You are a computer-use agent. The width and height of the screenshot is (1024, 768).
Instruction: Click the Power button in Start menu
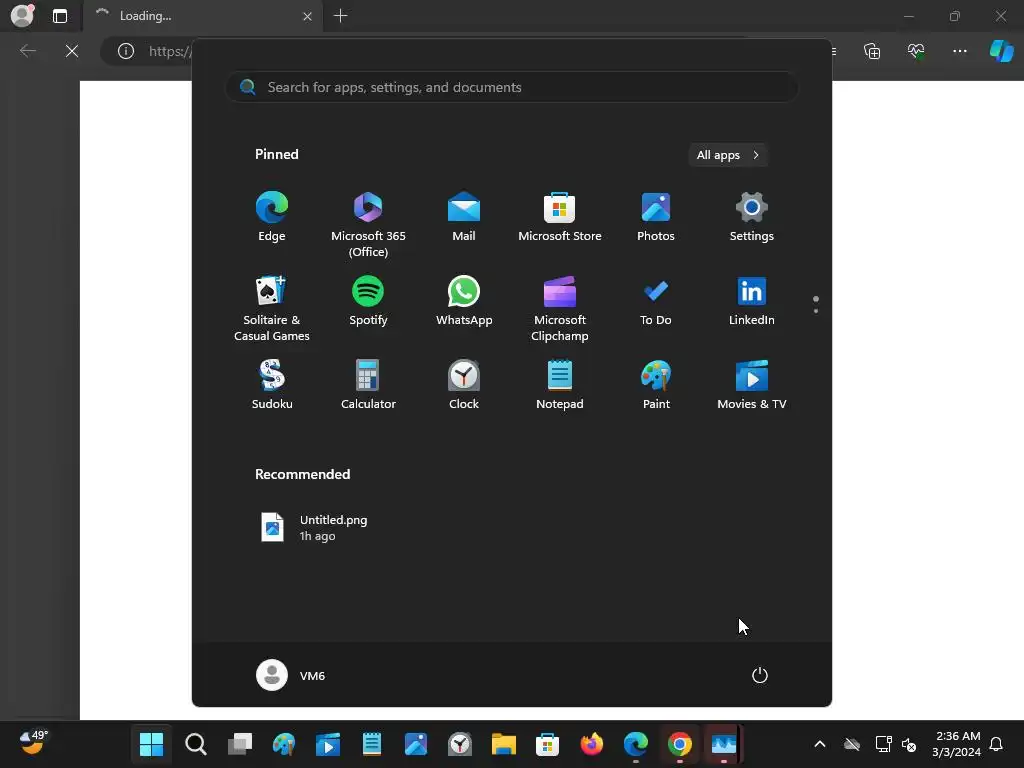coord(760,675)
